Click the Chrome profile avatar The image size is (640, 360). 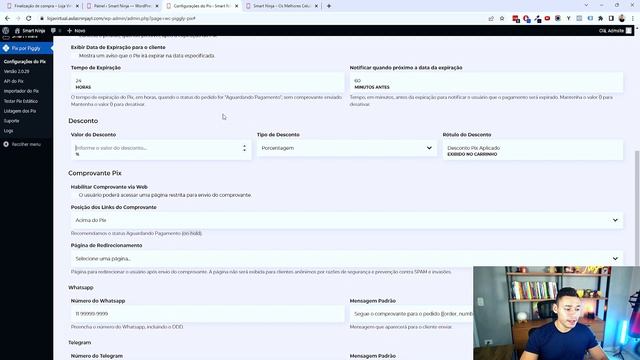(622, 18)
